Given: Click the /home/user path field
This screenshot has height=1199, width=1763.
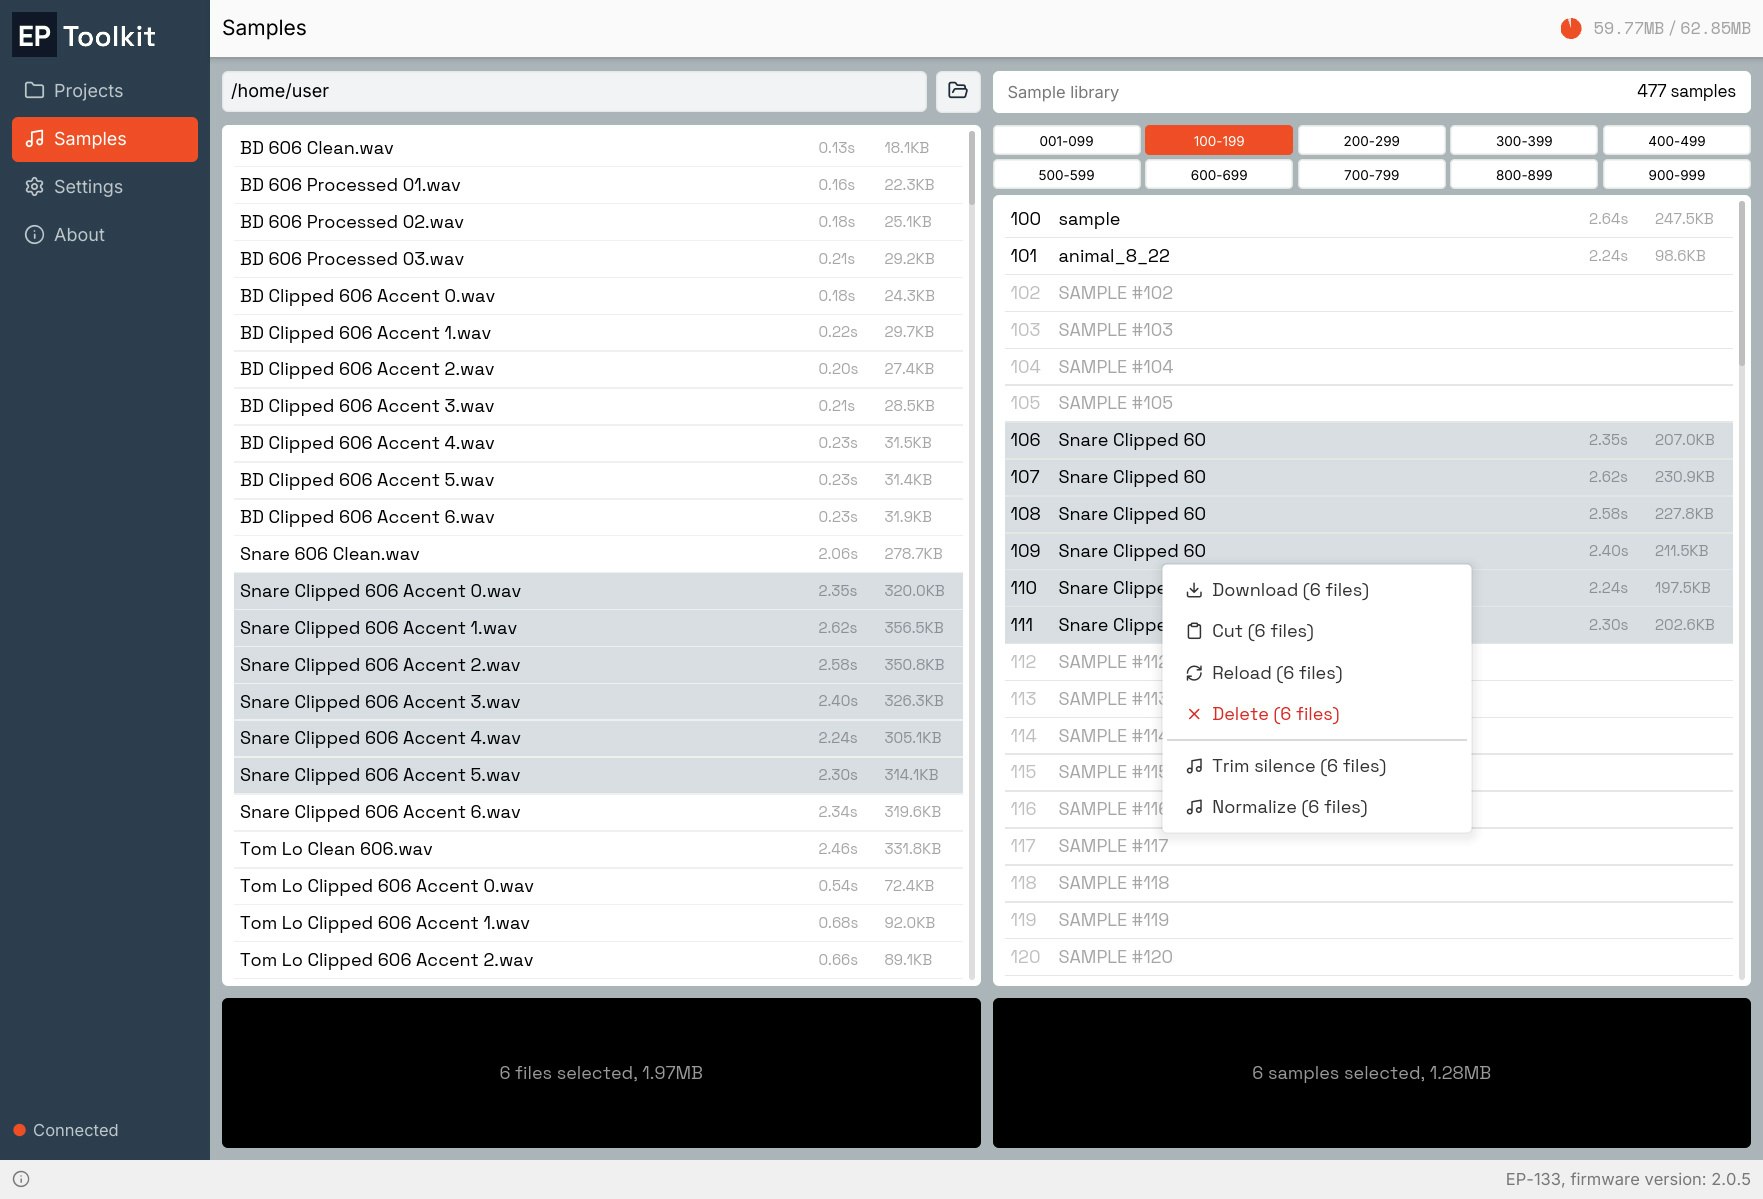Looking at the screenshot, I should (574, 91).
